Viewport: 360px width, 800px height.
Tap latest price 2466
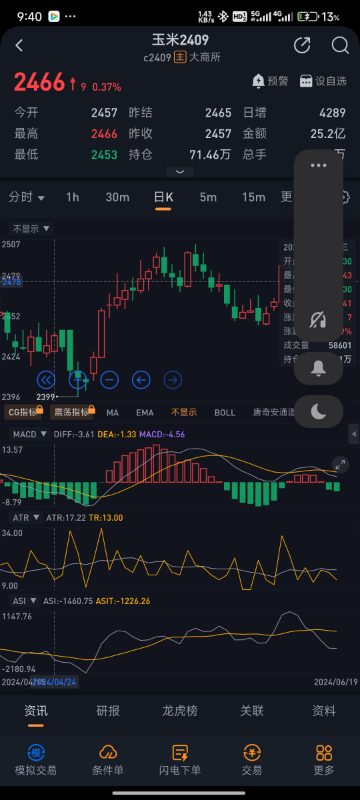40,82
